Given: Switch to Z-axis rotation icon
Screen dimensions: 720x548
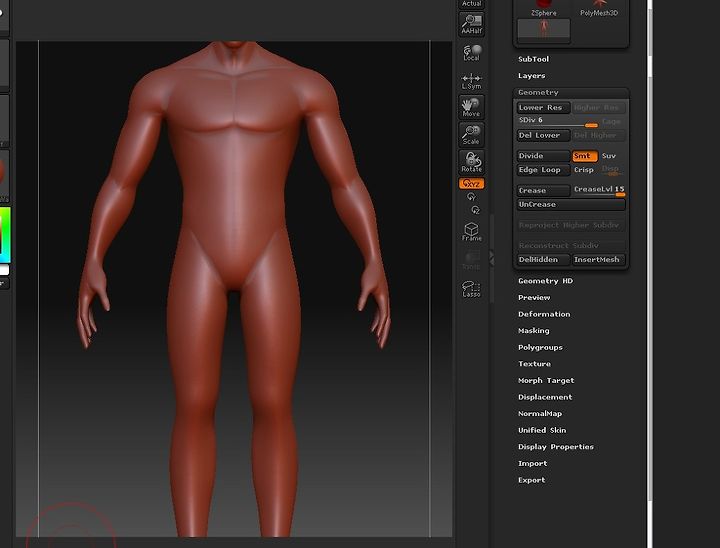Looking at the screenshot, I should point(475,210).
